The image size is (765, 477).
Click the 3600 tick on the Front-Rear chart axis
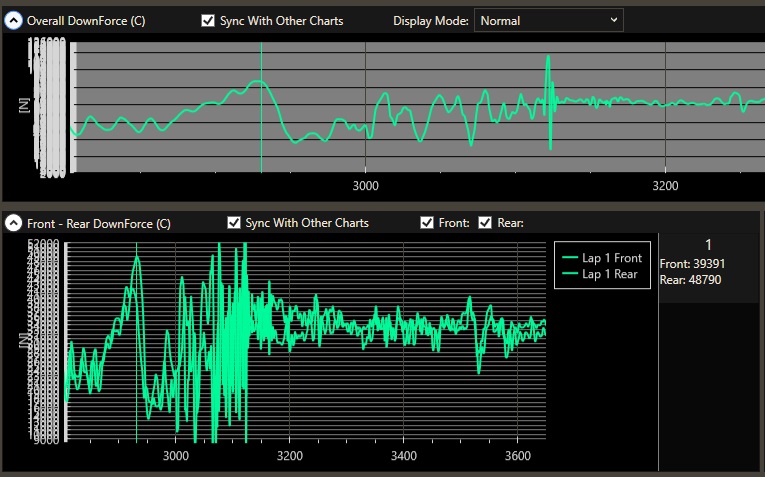517,455
